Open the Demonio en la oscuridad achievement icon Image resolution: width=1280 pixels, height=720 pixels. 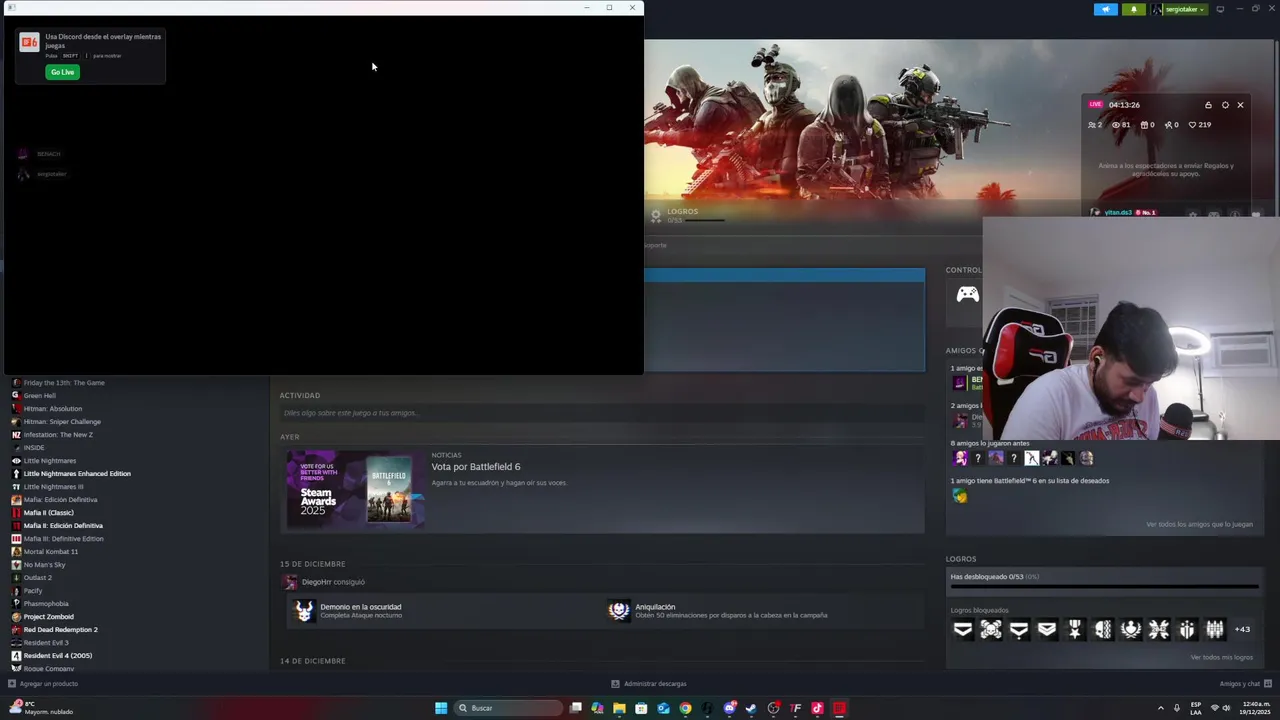[x=304, y=610]
